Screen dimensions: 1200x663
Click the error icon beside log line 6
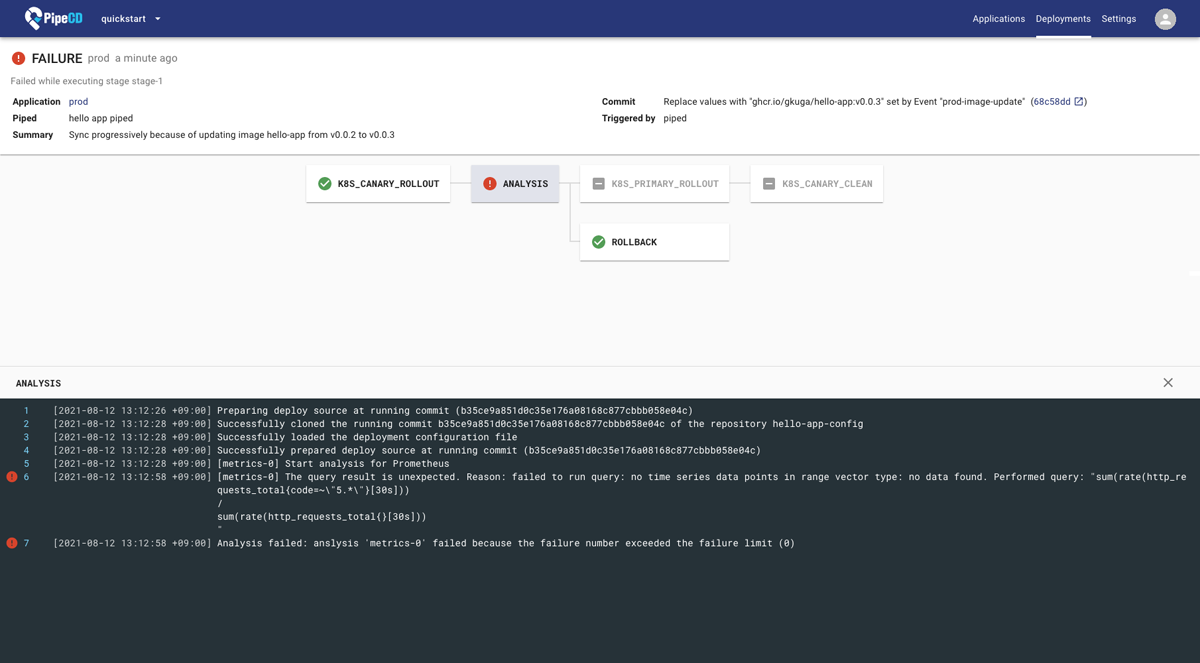(10, 476)
